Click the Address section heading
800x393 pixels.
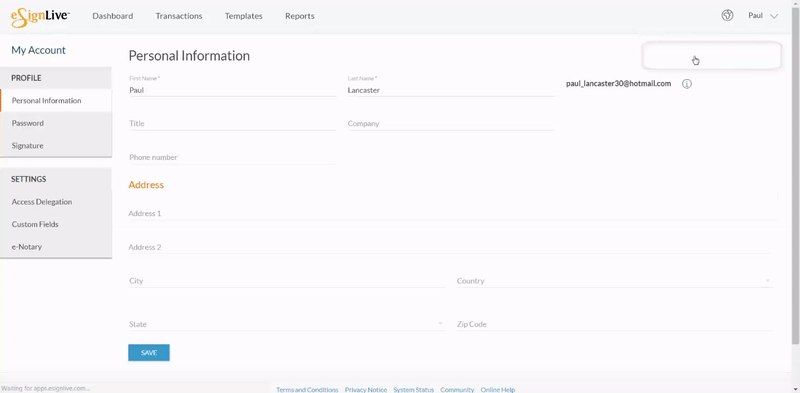pos(146,185)
